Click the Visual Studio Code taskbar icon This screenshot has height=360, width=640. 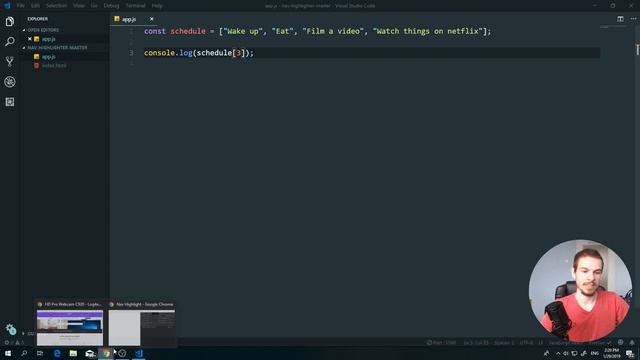139,353
